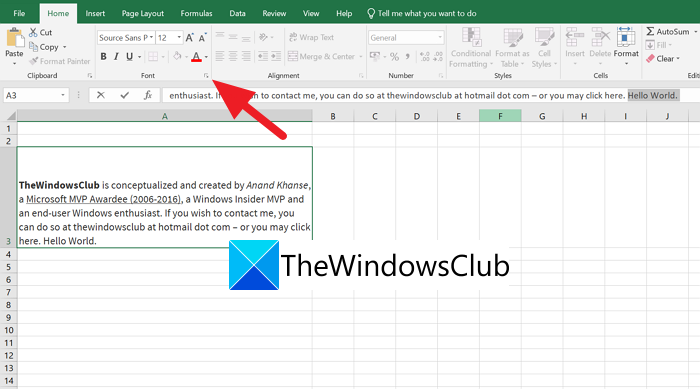This screenshot has width=700, height=389.
Task: Click the Select All corner triangle
Action: pos(10,117)
